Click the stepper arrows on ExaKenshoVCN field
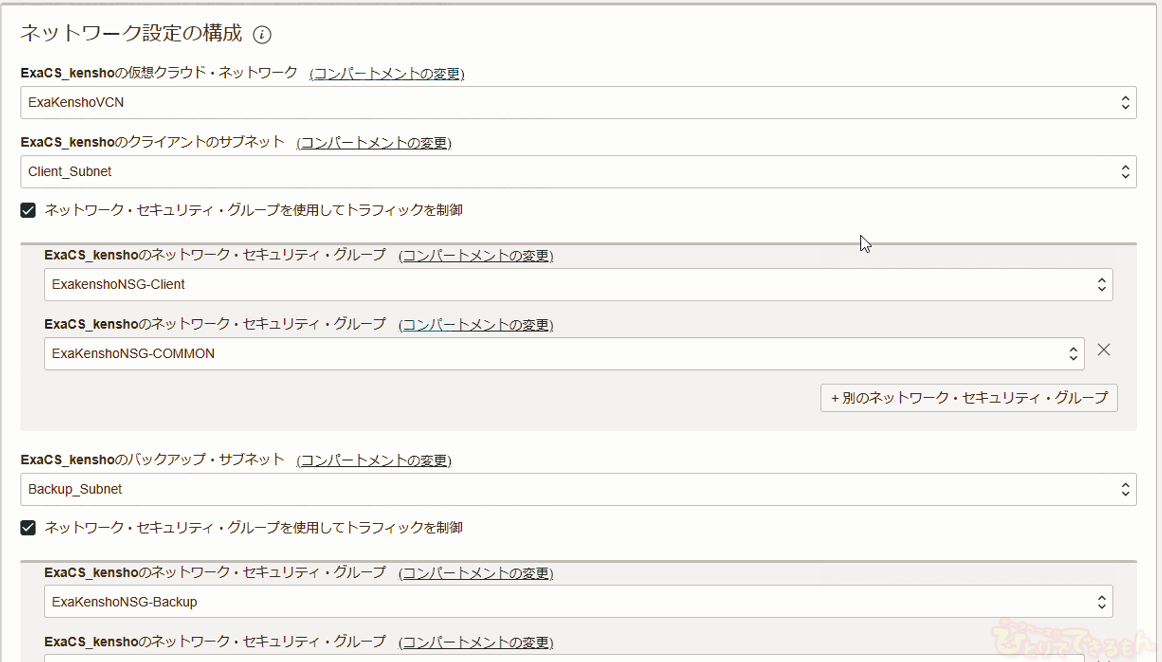The height and width of the screenshot is (662, 1162). click(1125, 102)
